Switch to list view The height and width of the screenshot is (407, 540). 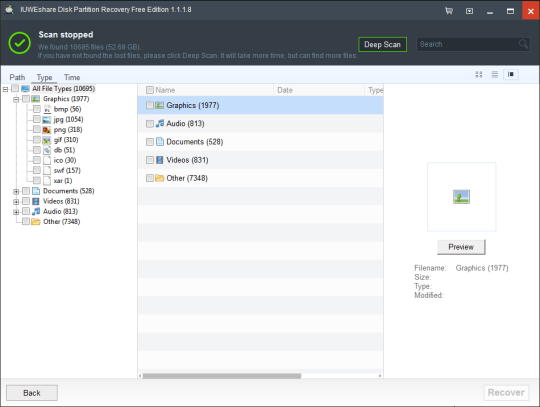[495, 74]
